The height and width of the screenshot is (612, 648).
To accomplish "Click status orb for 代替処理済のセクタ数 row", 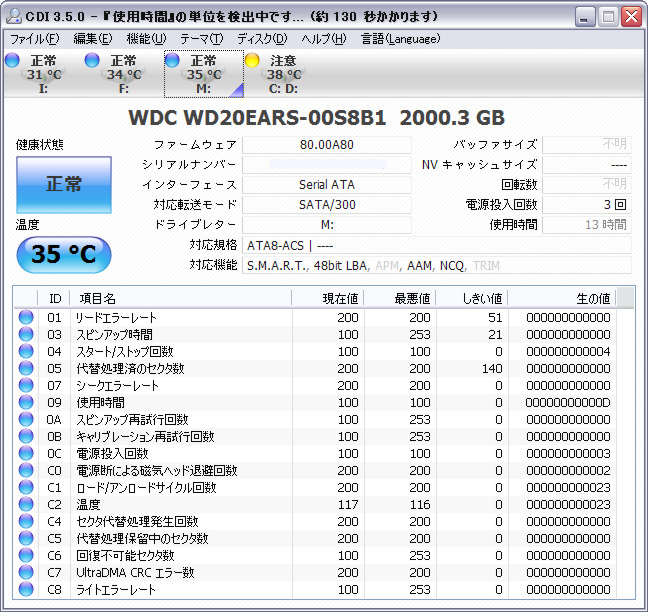I will (26, 368).
